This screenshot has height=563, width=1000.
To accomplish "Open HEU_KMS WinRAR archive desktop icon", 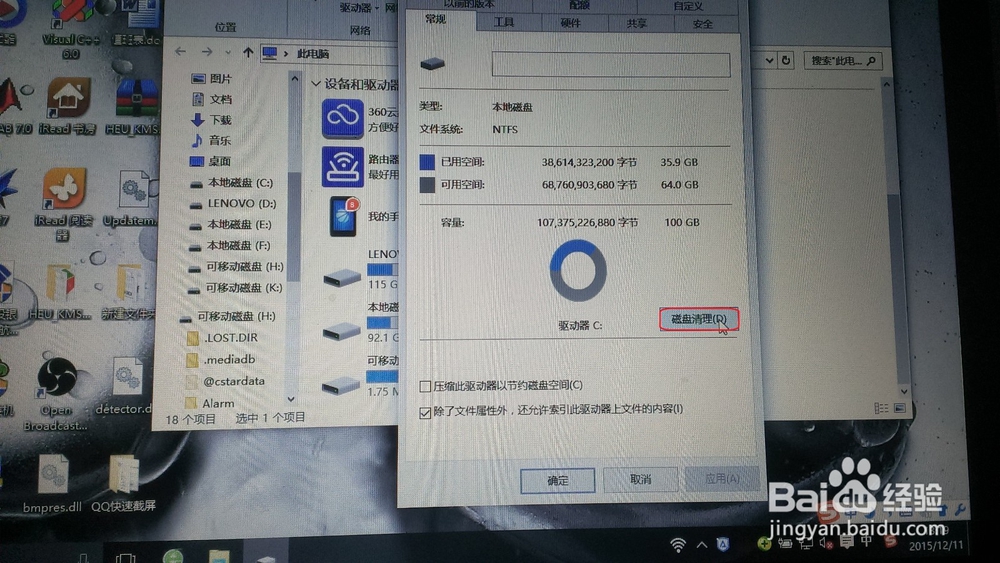I will click(x=135, y=106).
